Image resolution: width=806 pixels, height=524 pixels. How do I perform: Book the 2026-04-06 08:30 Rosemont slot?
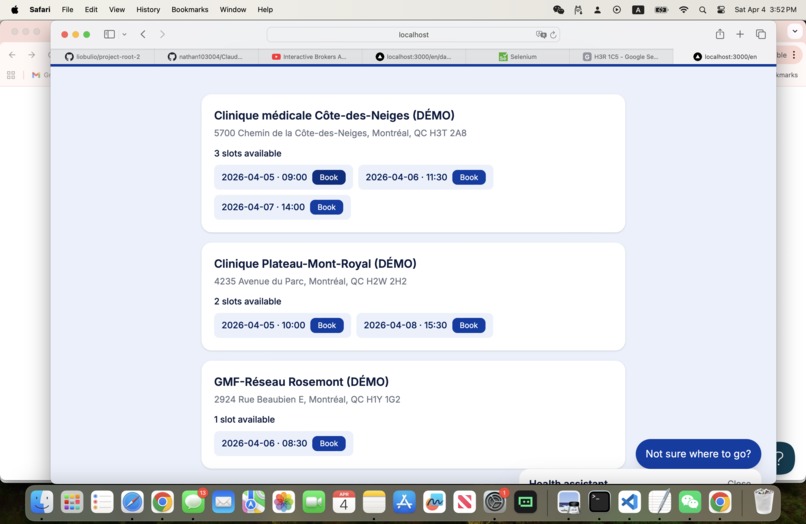(x=328, y=444)
